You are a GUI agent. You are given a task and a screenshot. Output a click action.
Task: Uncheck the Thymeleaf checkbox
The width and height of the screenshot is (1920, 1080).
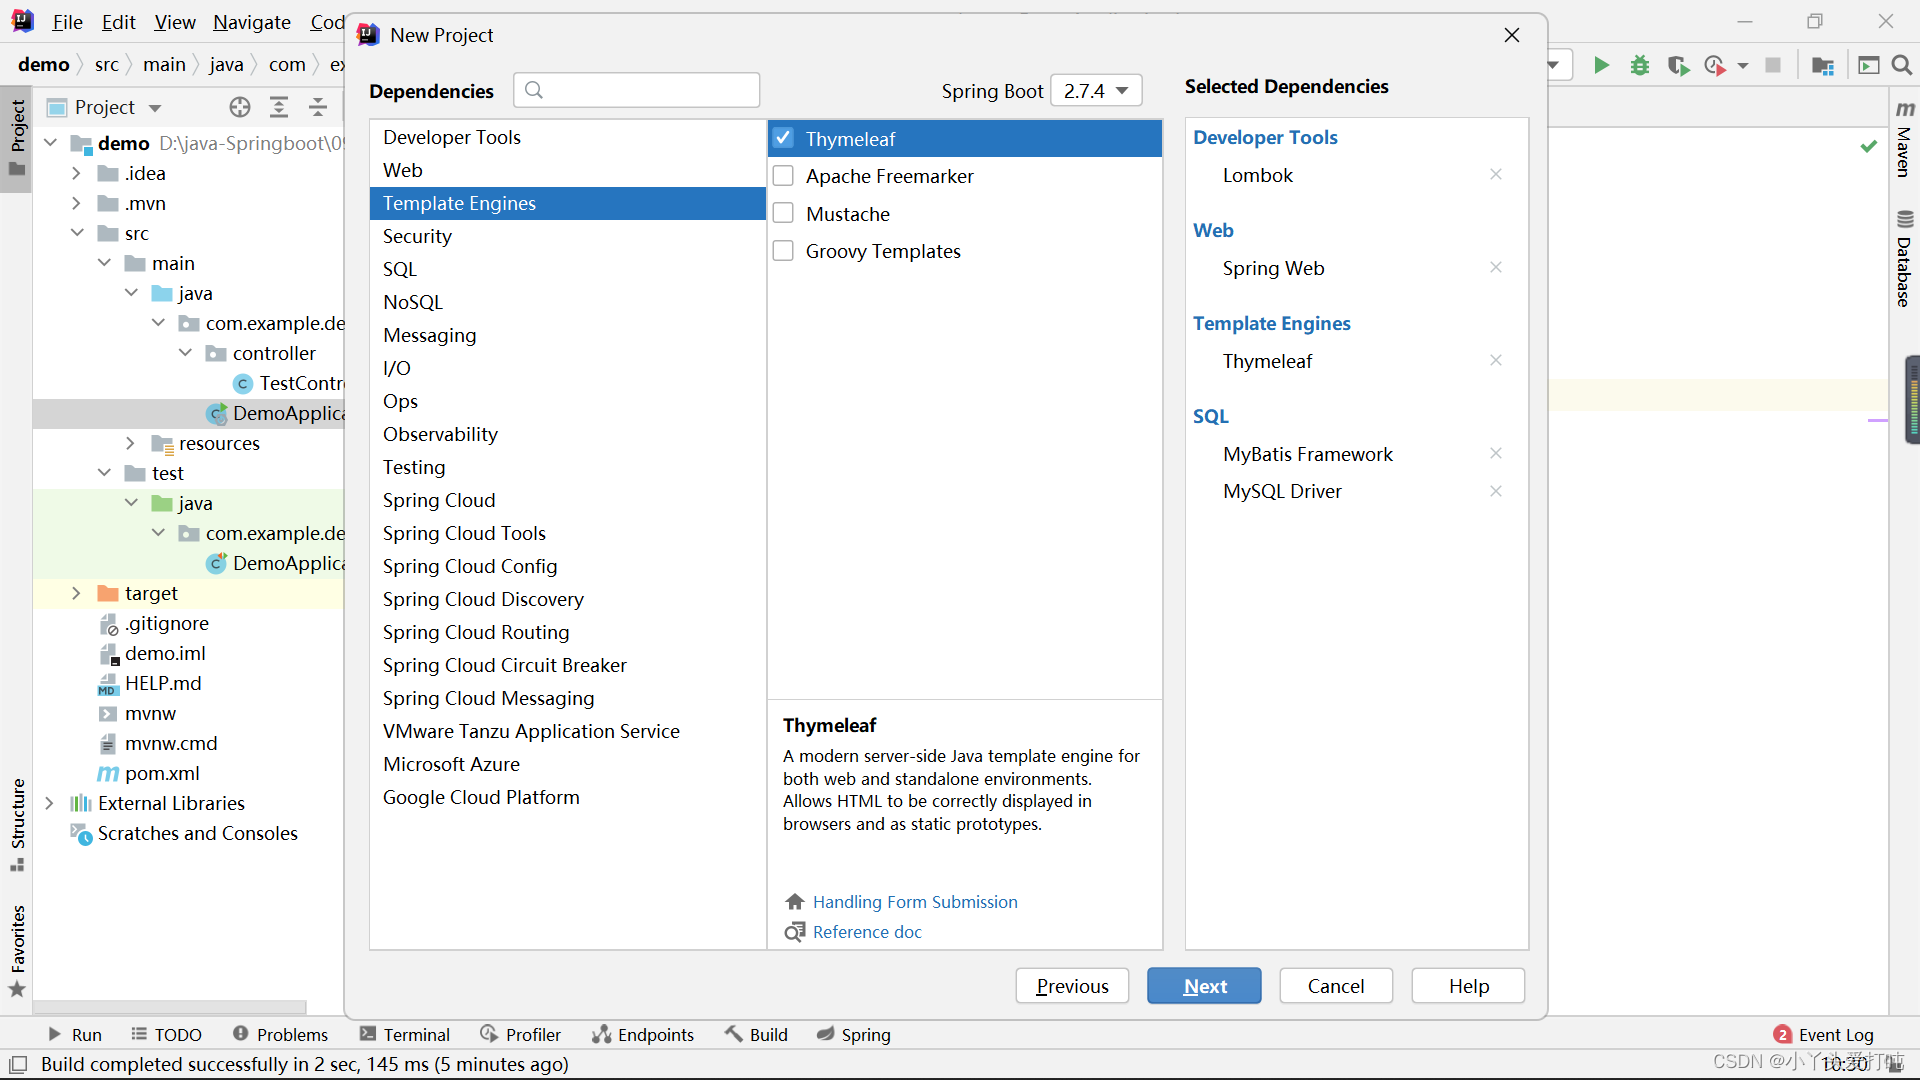point(784,138)
